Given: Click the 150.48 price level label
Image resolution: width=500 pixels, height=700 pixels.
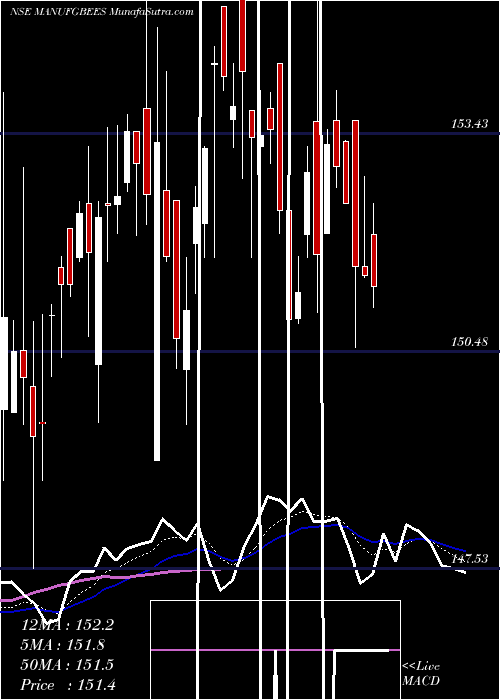Looking at the screenshot, I should coord(470,342).
